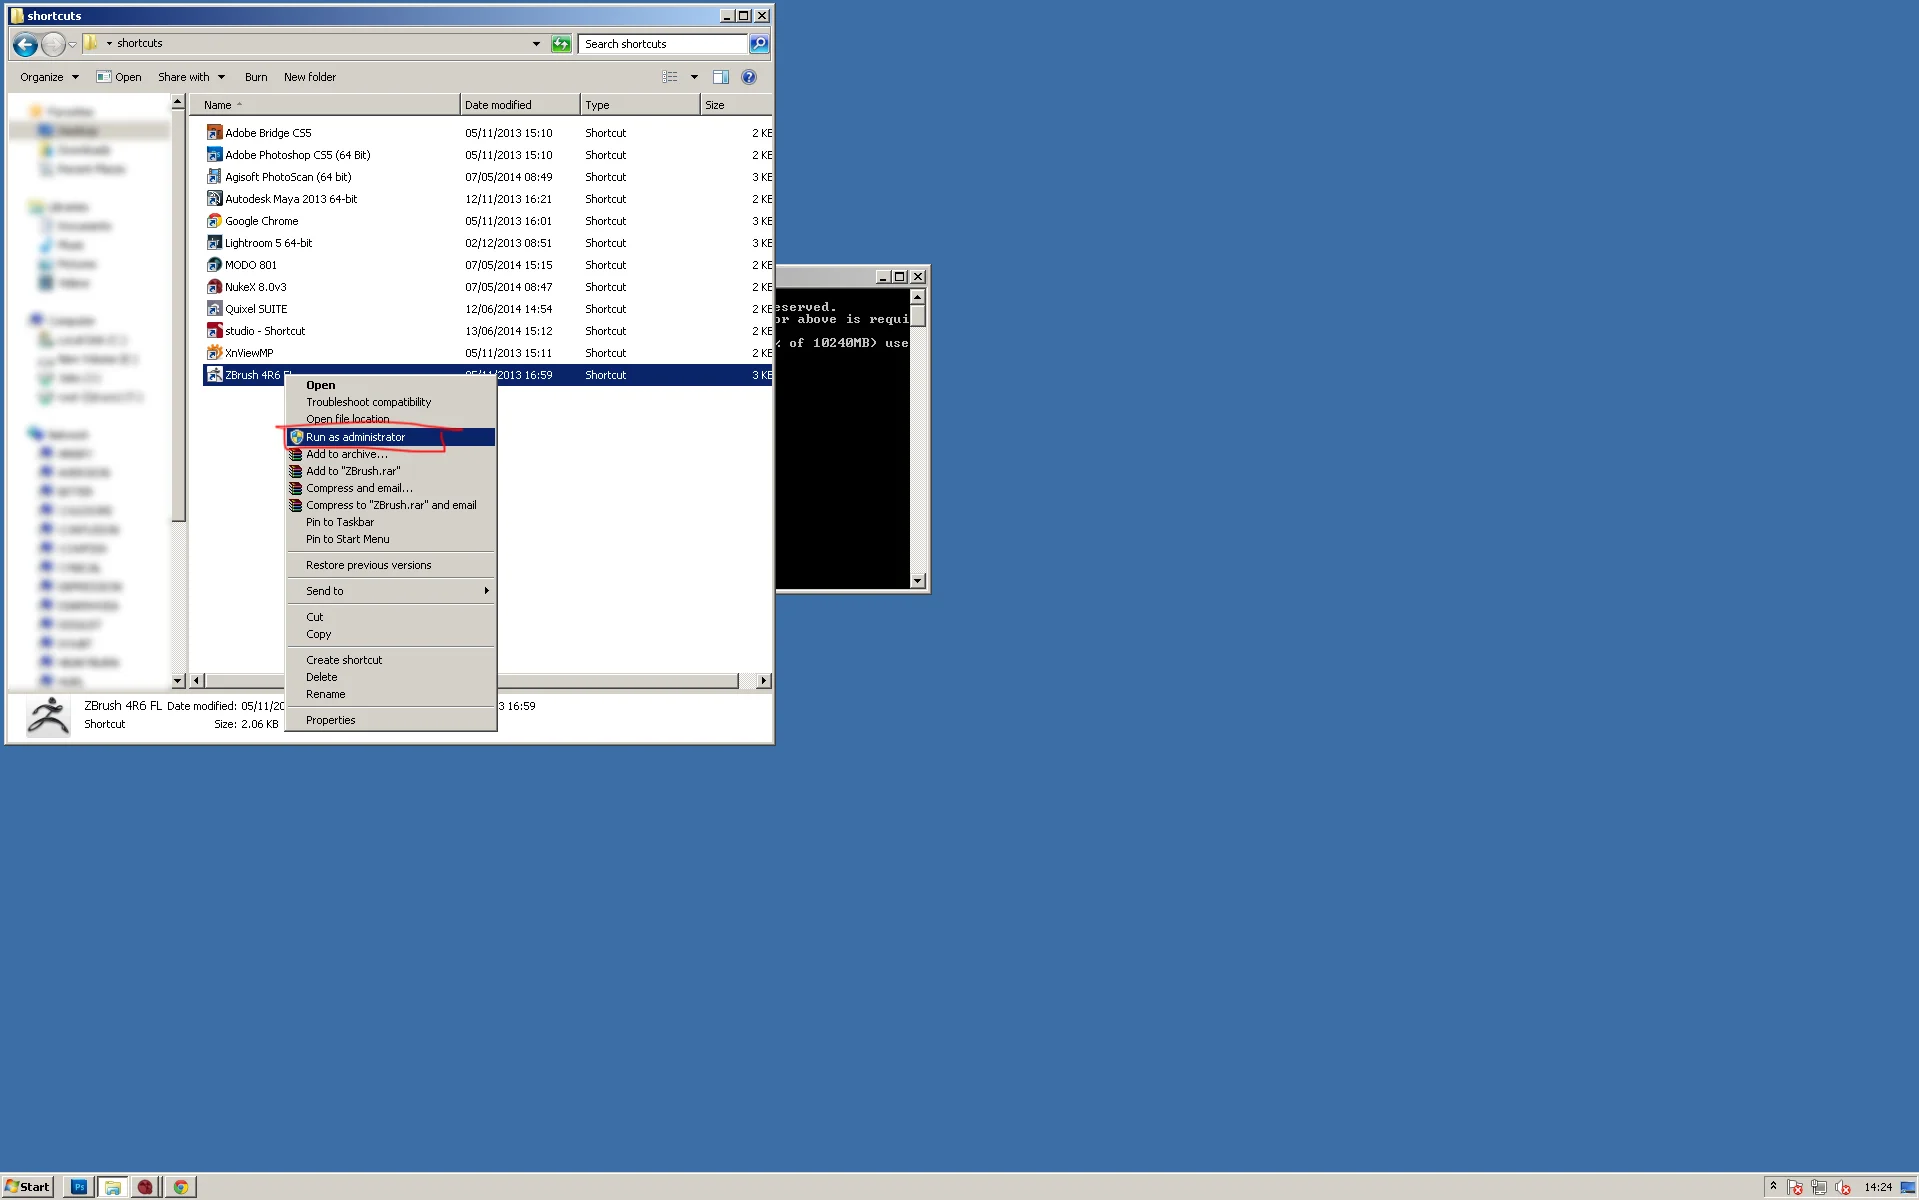The width and height of the screenshot is (1919, 1200).
Task: Select Agisoft PhotoScan (64 bit) shortcut icon
Action: click(214, 176)
